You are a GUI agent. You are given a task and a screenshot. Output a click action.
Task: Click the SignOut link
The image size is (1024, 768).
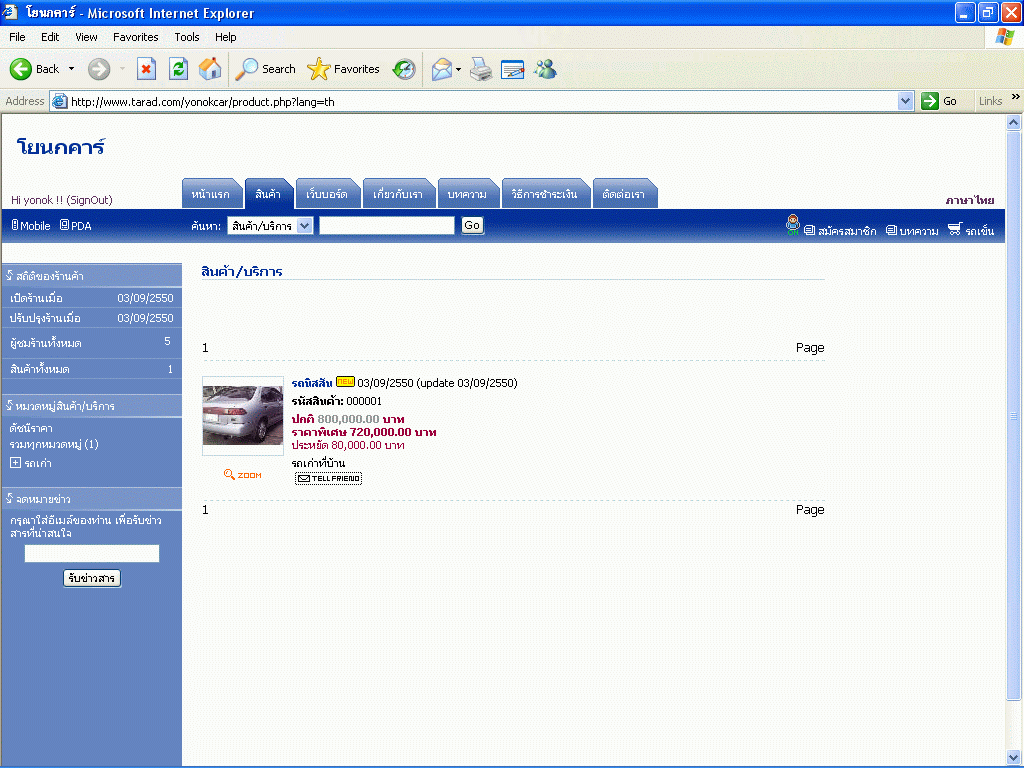pyautogui.click(x=89, y=200)
